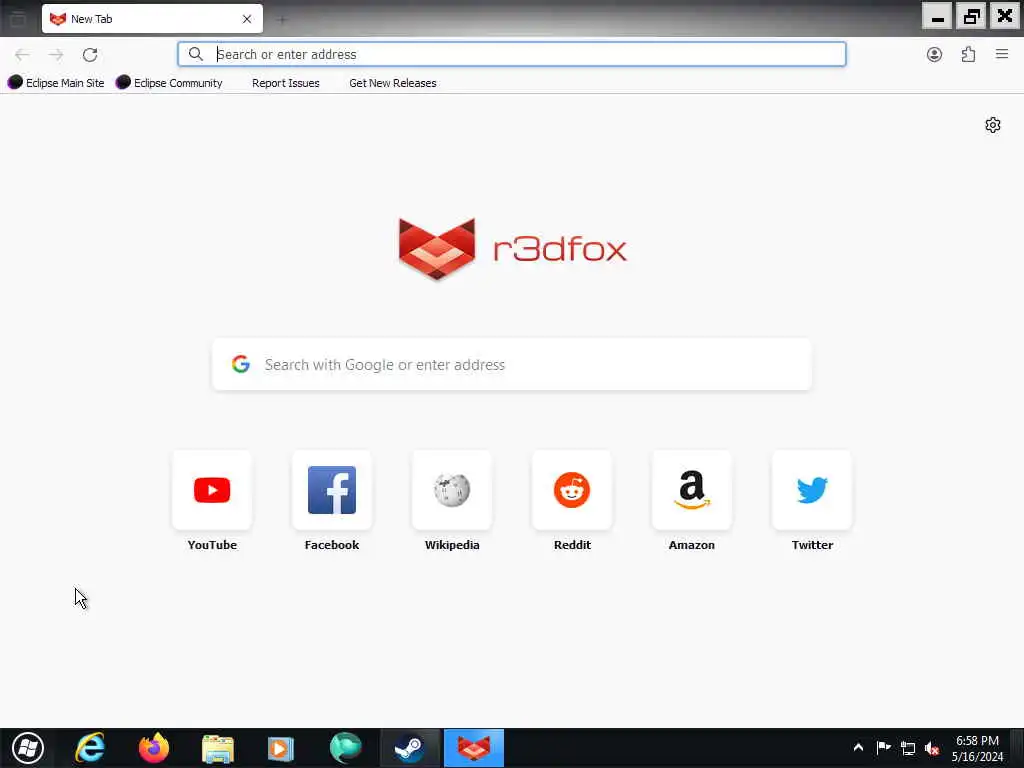This screenshot has width=1024, height=768.
Task: Click the network tray icon
Action: pyautogui.click(x=908, y=748)
